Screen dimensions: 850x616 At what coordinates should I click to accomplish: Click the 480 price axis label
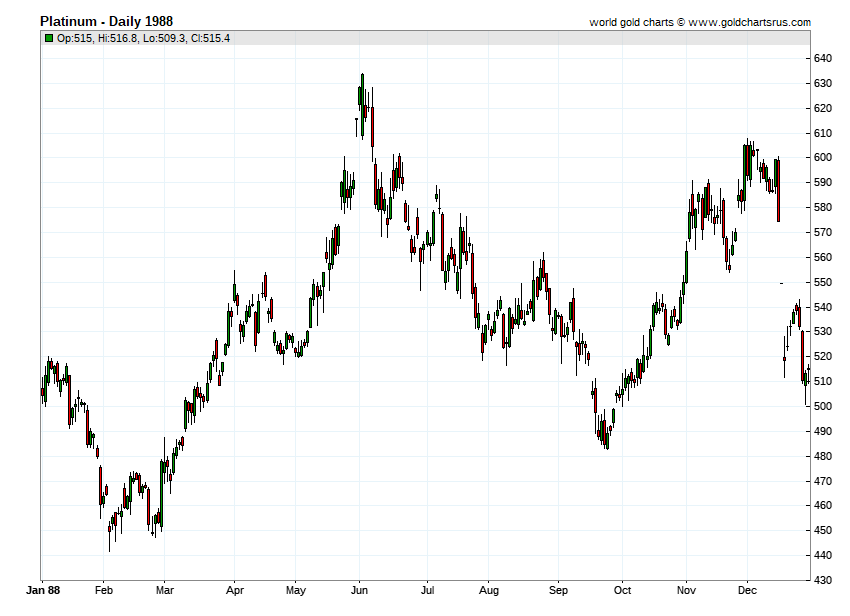click(x=823, y=456)
